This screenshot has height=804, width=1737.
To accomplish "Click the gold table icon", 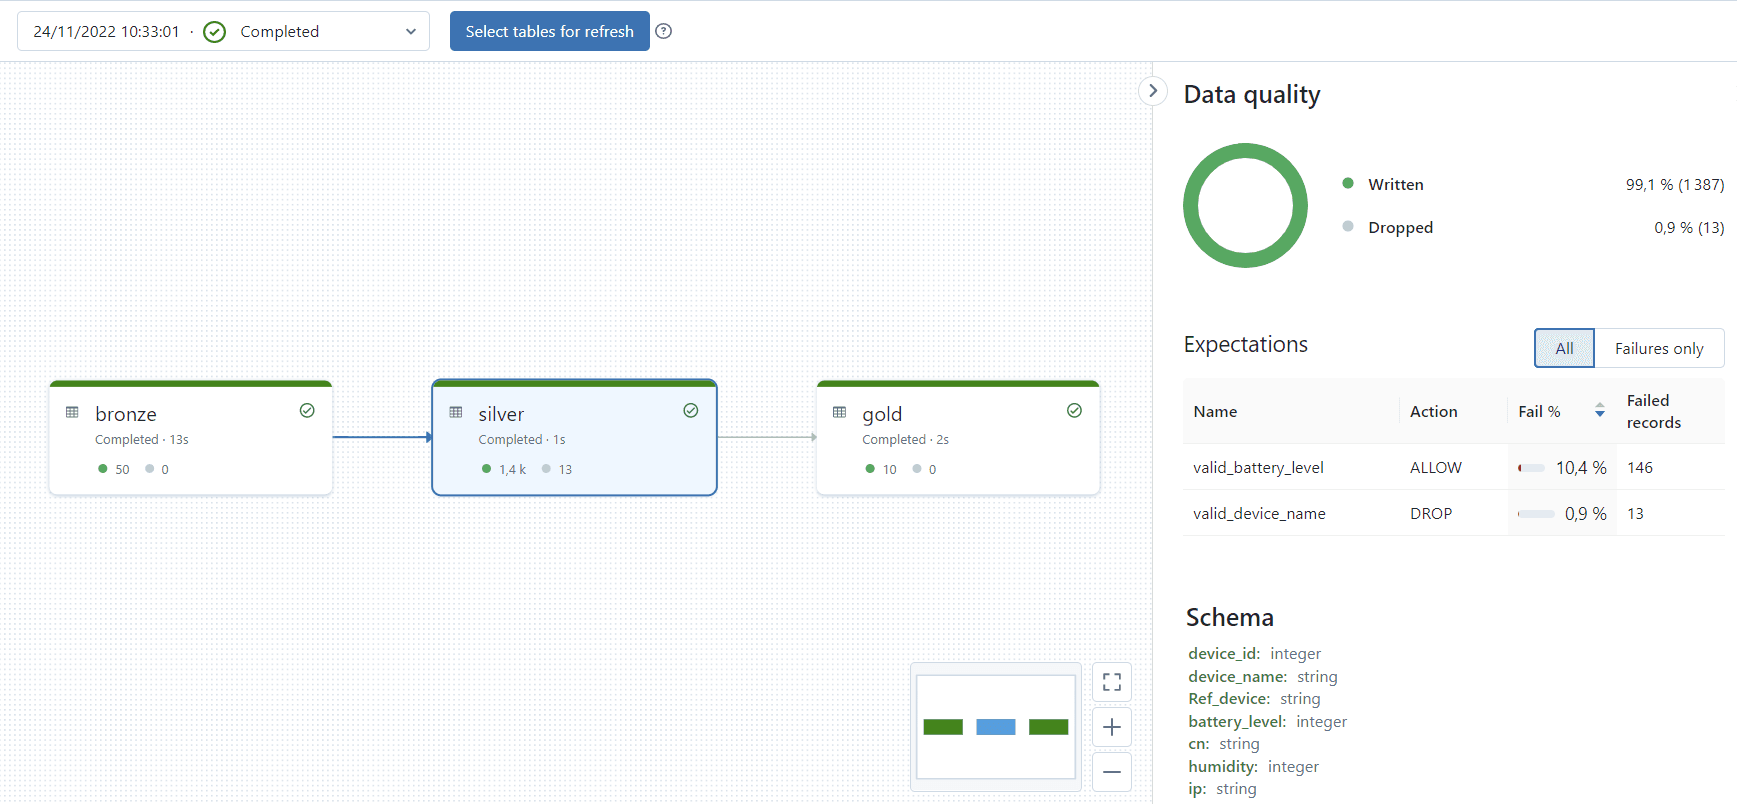I will [x=839, y=412].
